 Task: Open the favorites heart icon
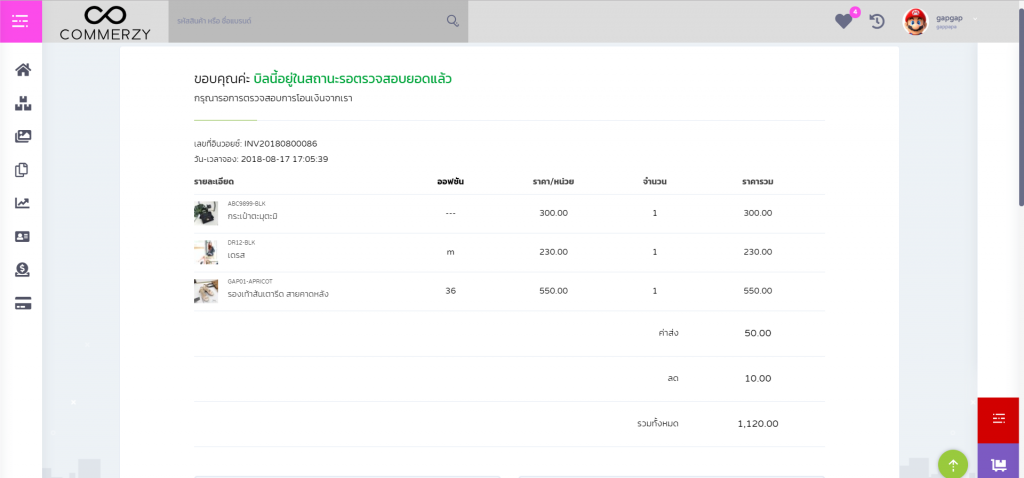844,22
